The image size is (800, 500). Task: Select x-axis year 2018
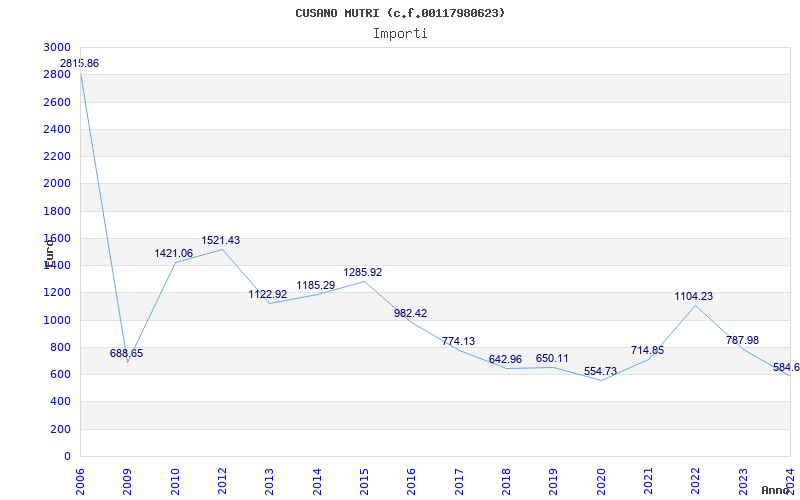(506, 482)
